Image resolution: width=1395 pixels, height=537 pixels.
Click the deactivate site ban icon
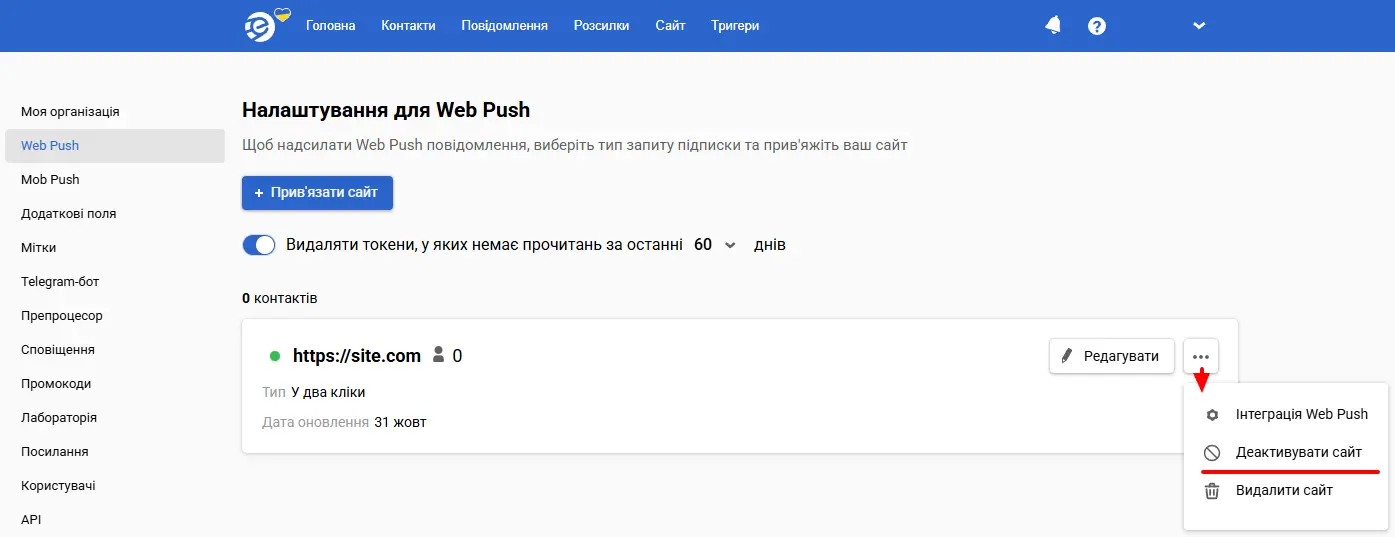(1212, 453)
